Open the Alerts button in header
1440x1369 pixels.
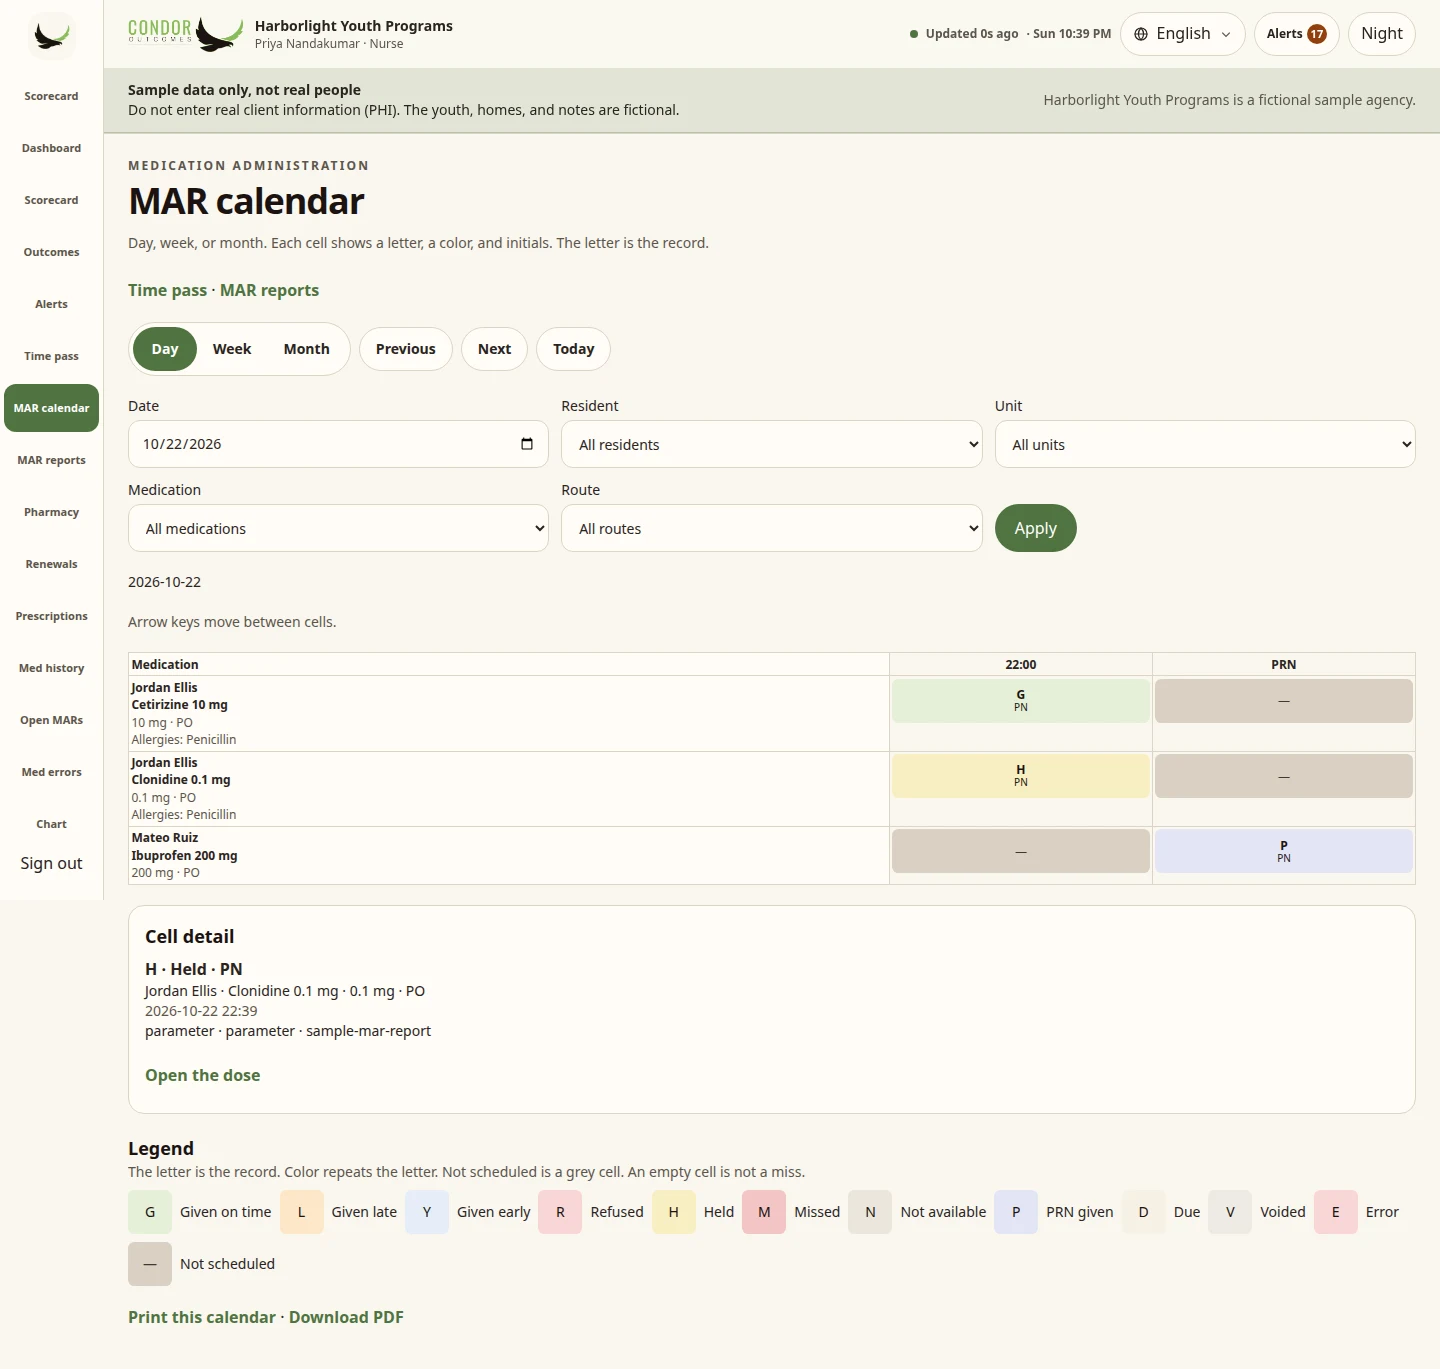(1296, 34)
